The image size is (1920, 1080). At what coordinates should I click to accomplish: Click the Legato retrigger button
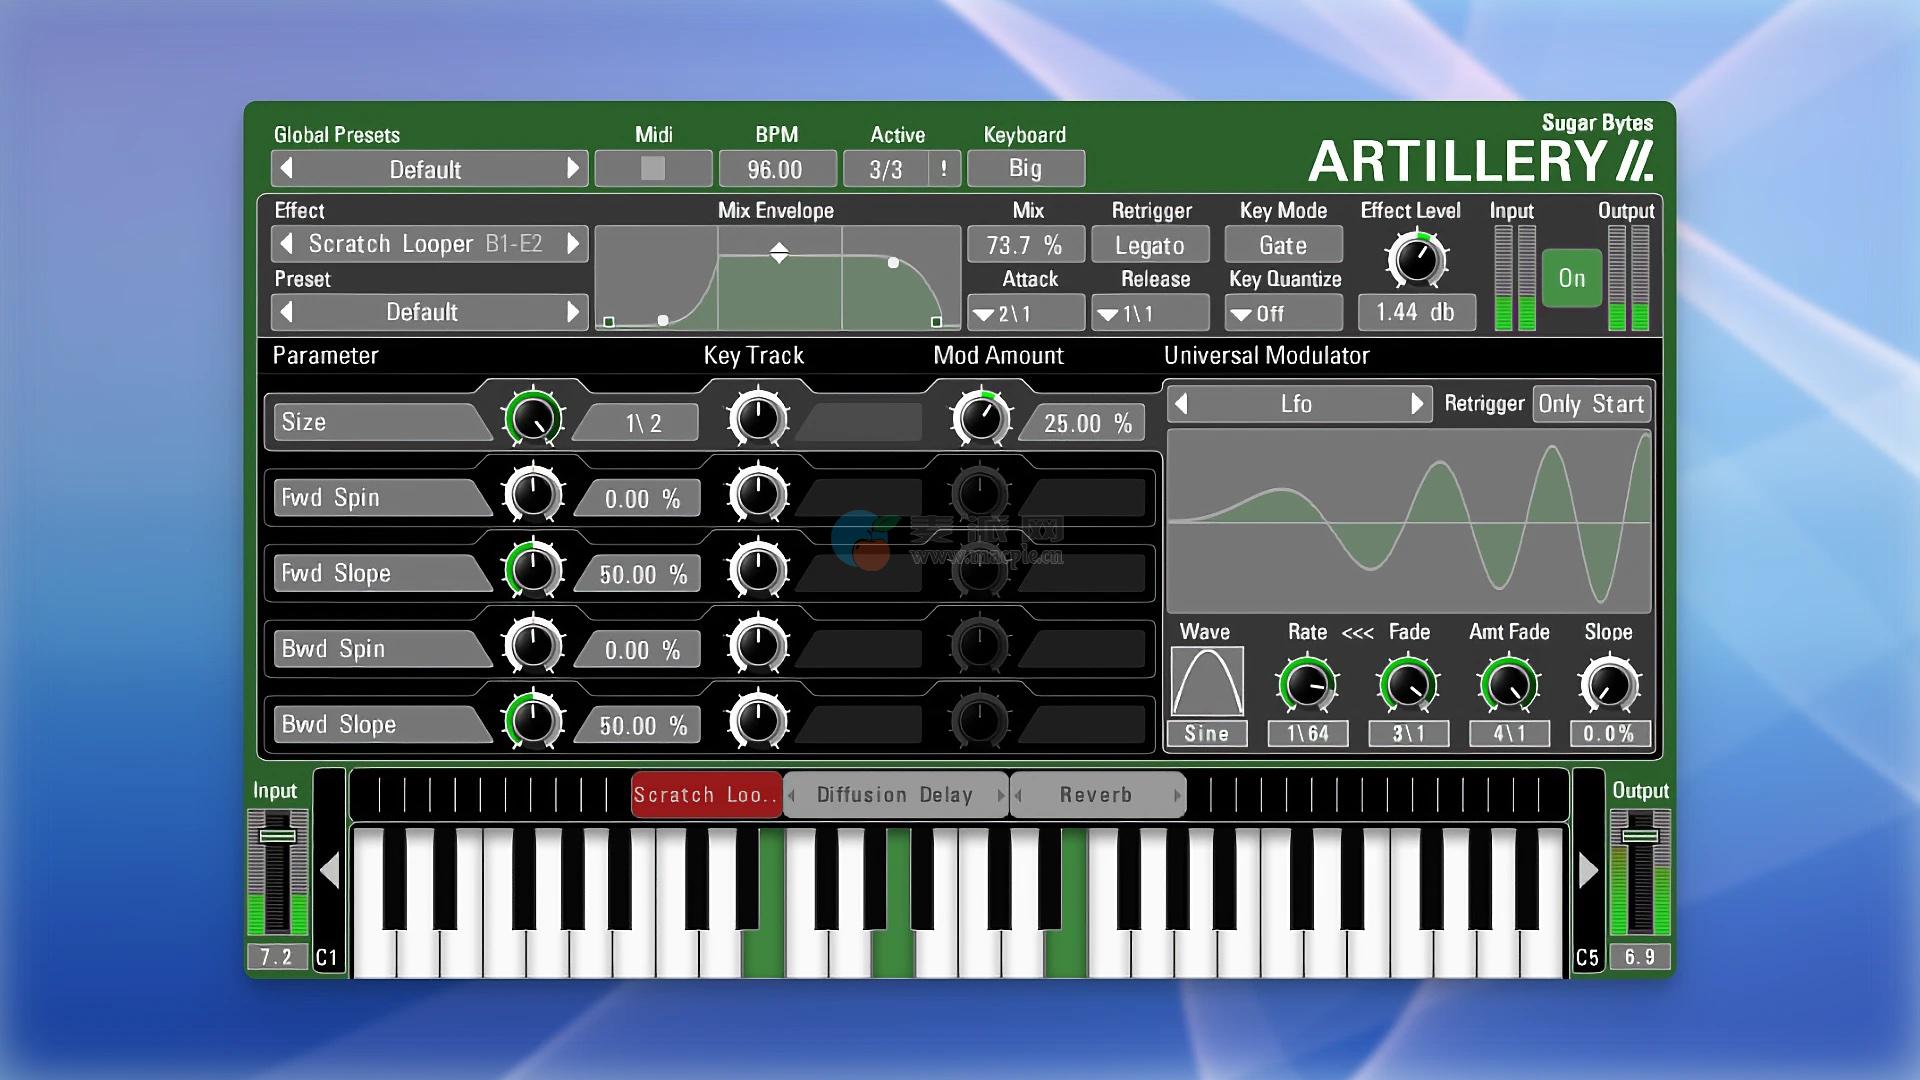[1149, 245]
